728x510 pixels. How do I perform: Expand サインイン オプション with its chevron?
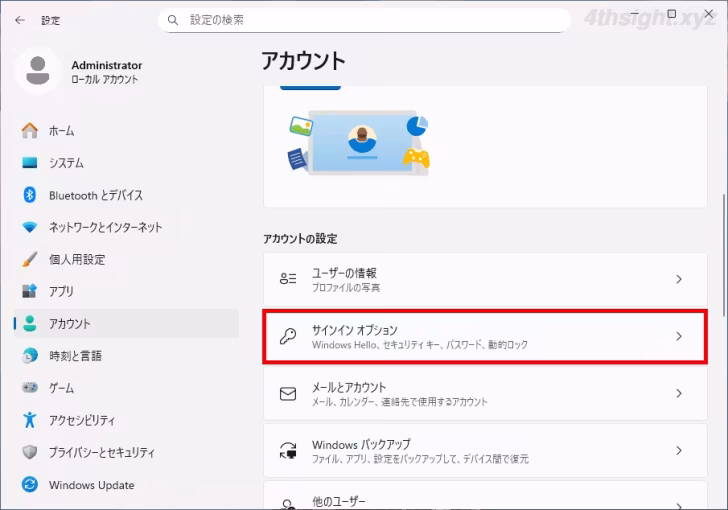click(x=679, y=336)
